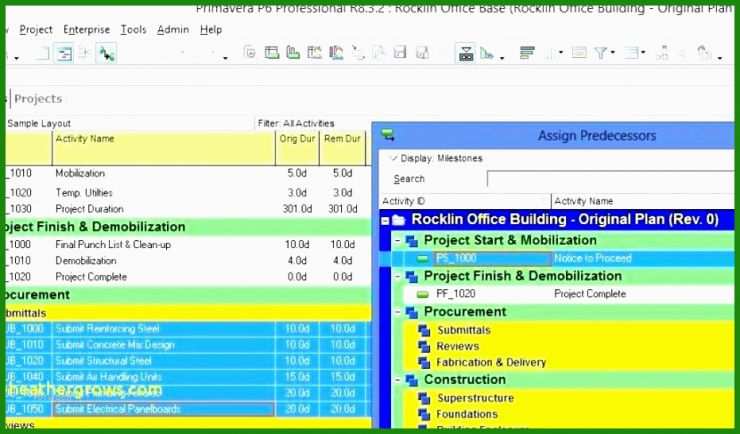Collapse Project Finish & Demobilization group in dialog
The height and width of the screenshot is (434, 740).
(397, 276)
